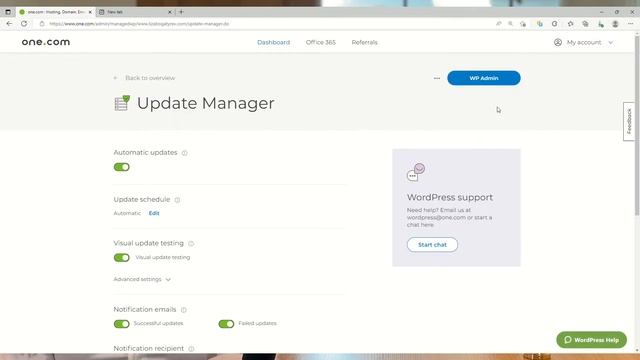Click the address bar URL

coord(139,24)
